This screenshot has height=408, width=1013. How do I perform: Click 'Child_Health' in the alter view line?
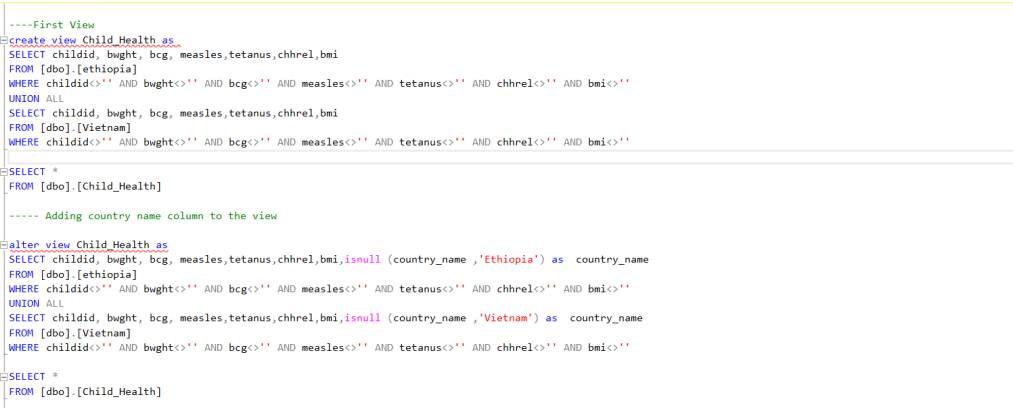tap(113, 245)
